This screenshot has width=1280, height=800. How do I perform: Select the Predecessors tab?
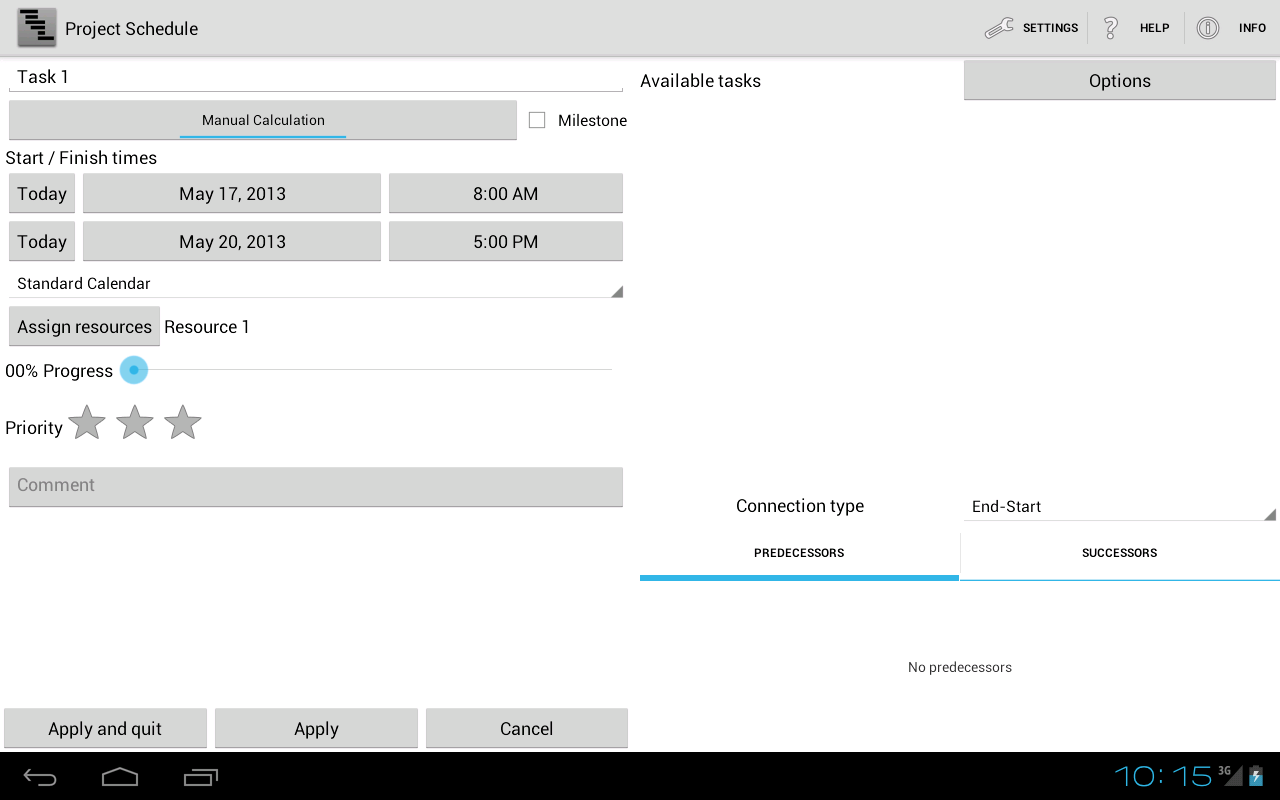(x=799, y=553)
